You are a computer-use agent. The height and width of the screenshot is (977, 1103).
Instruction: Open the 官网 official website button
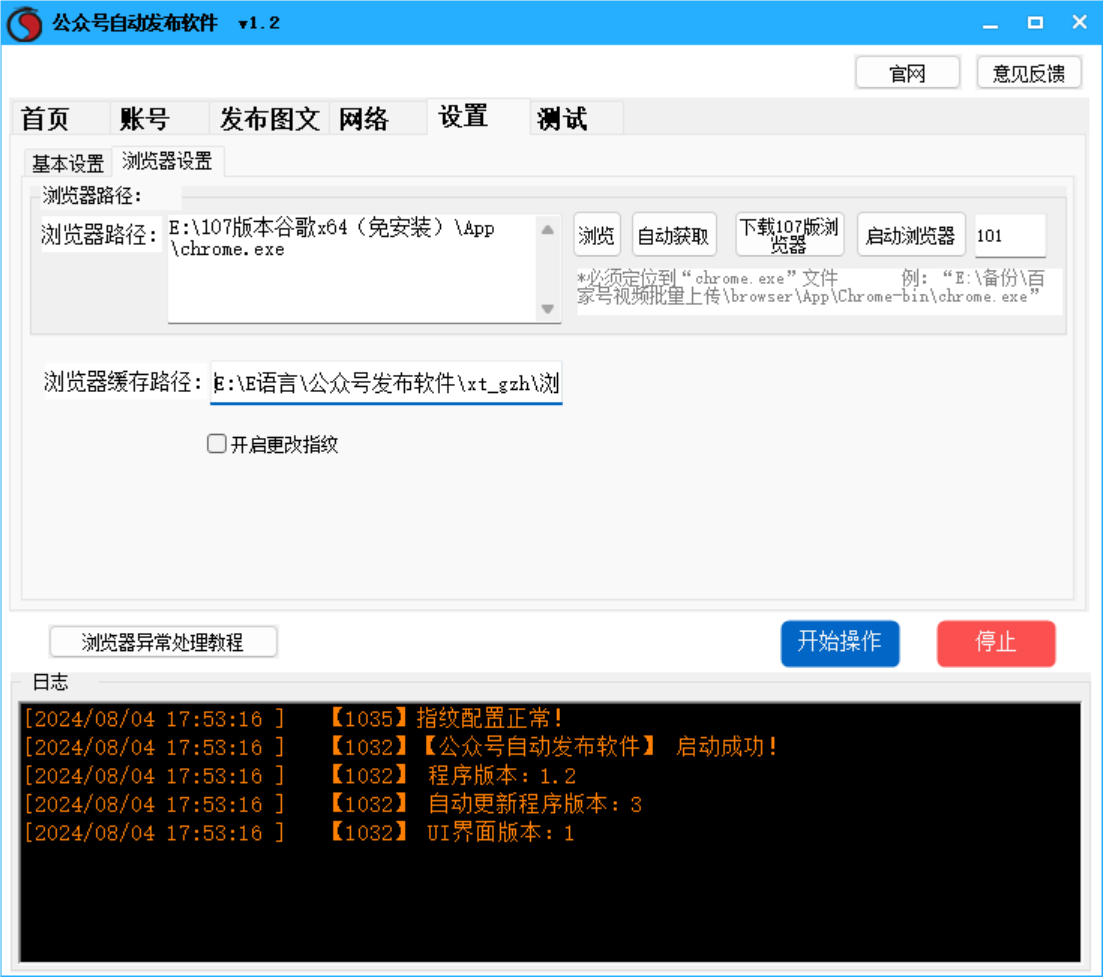(907, 73)
